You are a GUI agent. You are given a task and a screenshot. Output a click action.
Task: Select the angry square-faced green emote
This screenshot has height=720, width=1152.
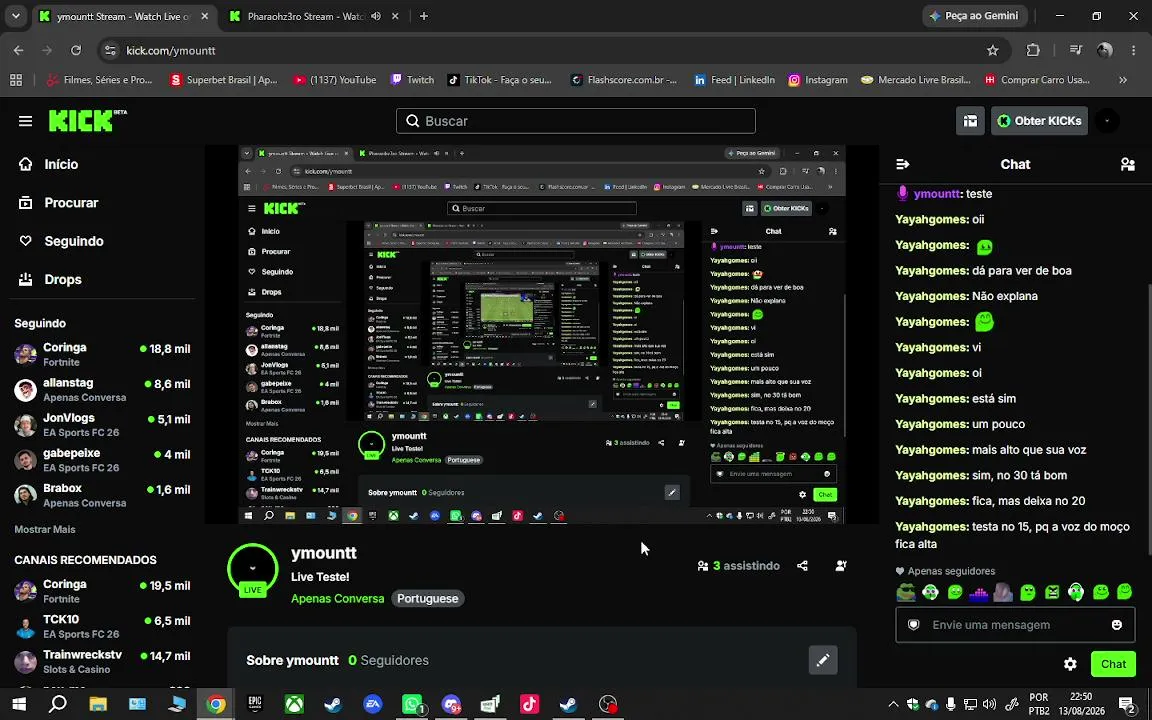pyautogui.click(x=1052, y=591)
